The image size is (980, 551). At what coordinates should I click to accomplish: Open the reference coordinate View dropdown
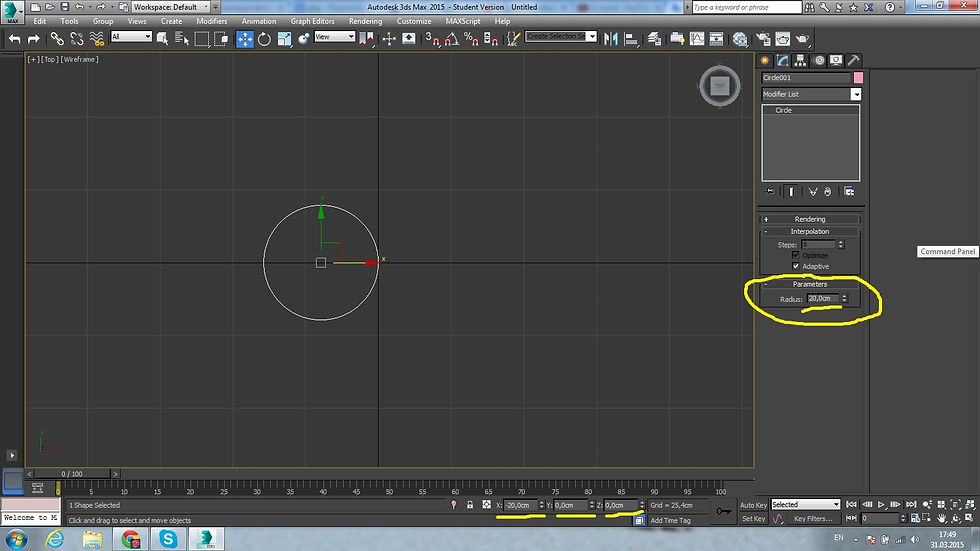click(x=334, y=37)
